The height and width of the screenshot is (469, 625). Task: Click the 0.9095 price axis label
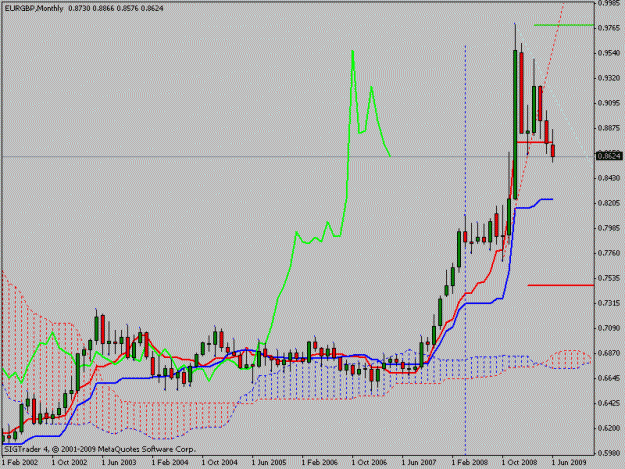(x=609, y=103)
